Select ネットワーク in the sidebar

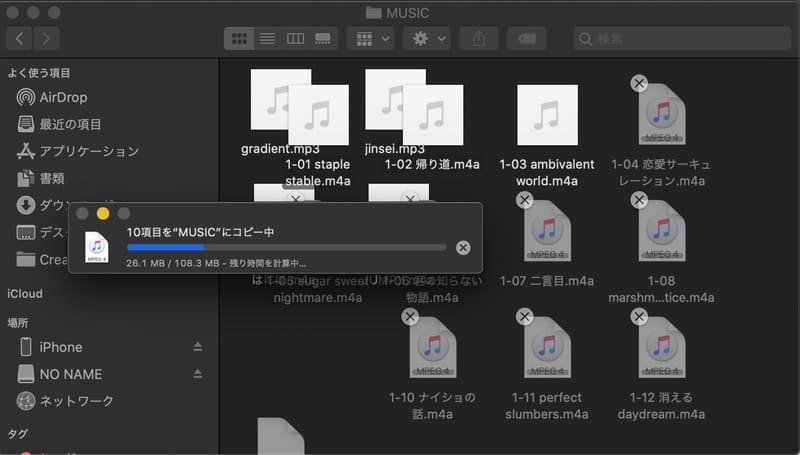click(x=76, y=401)
